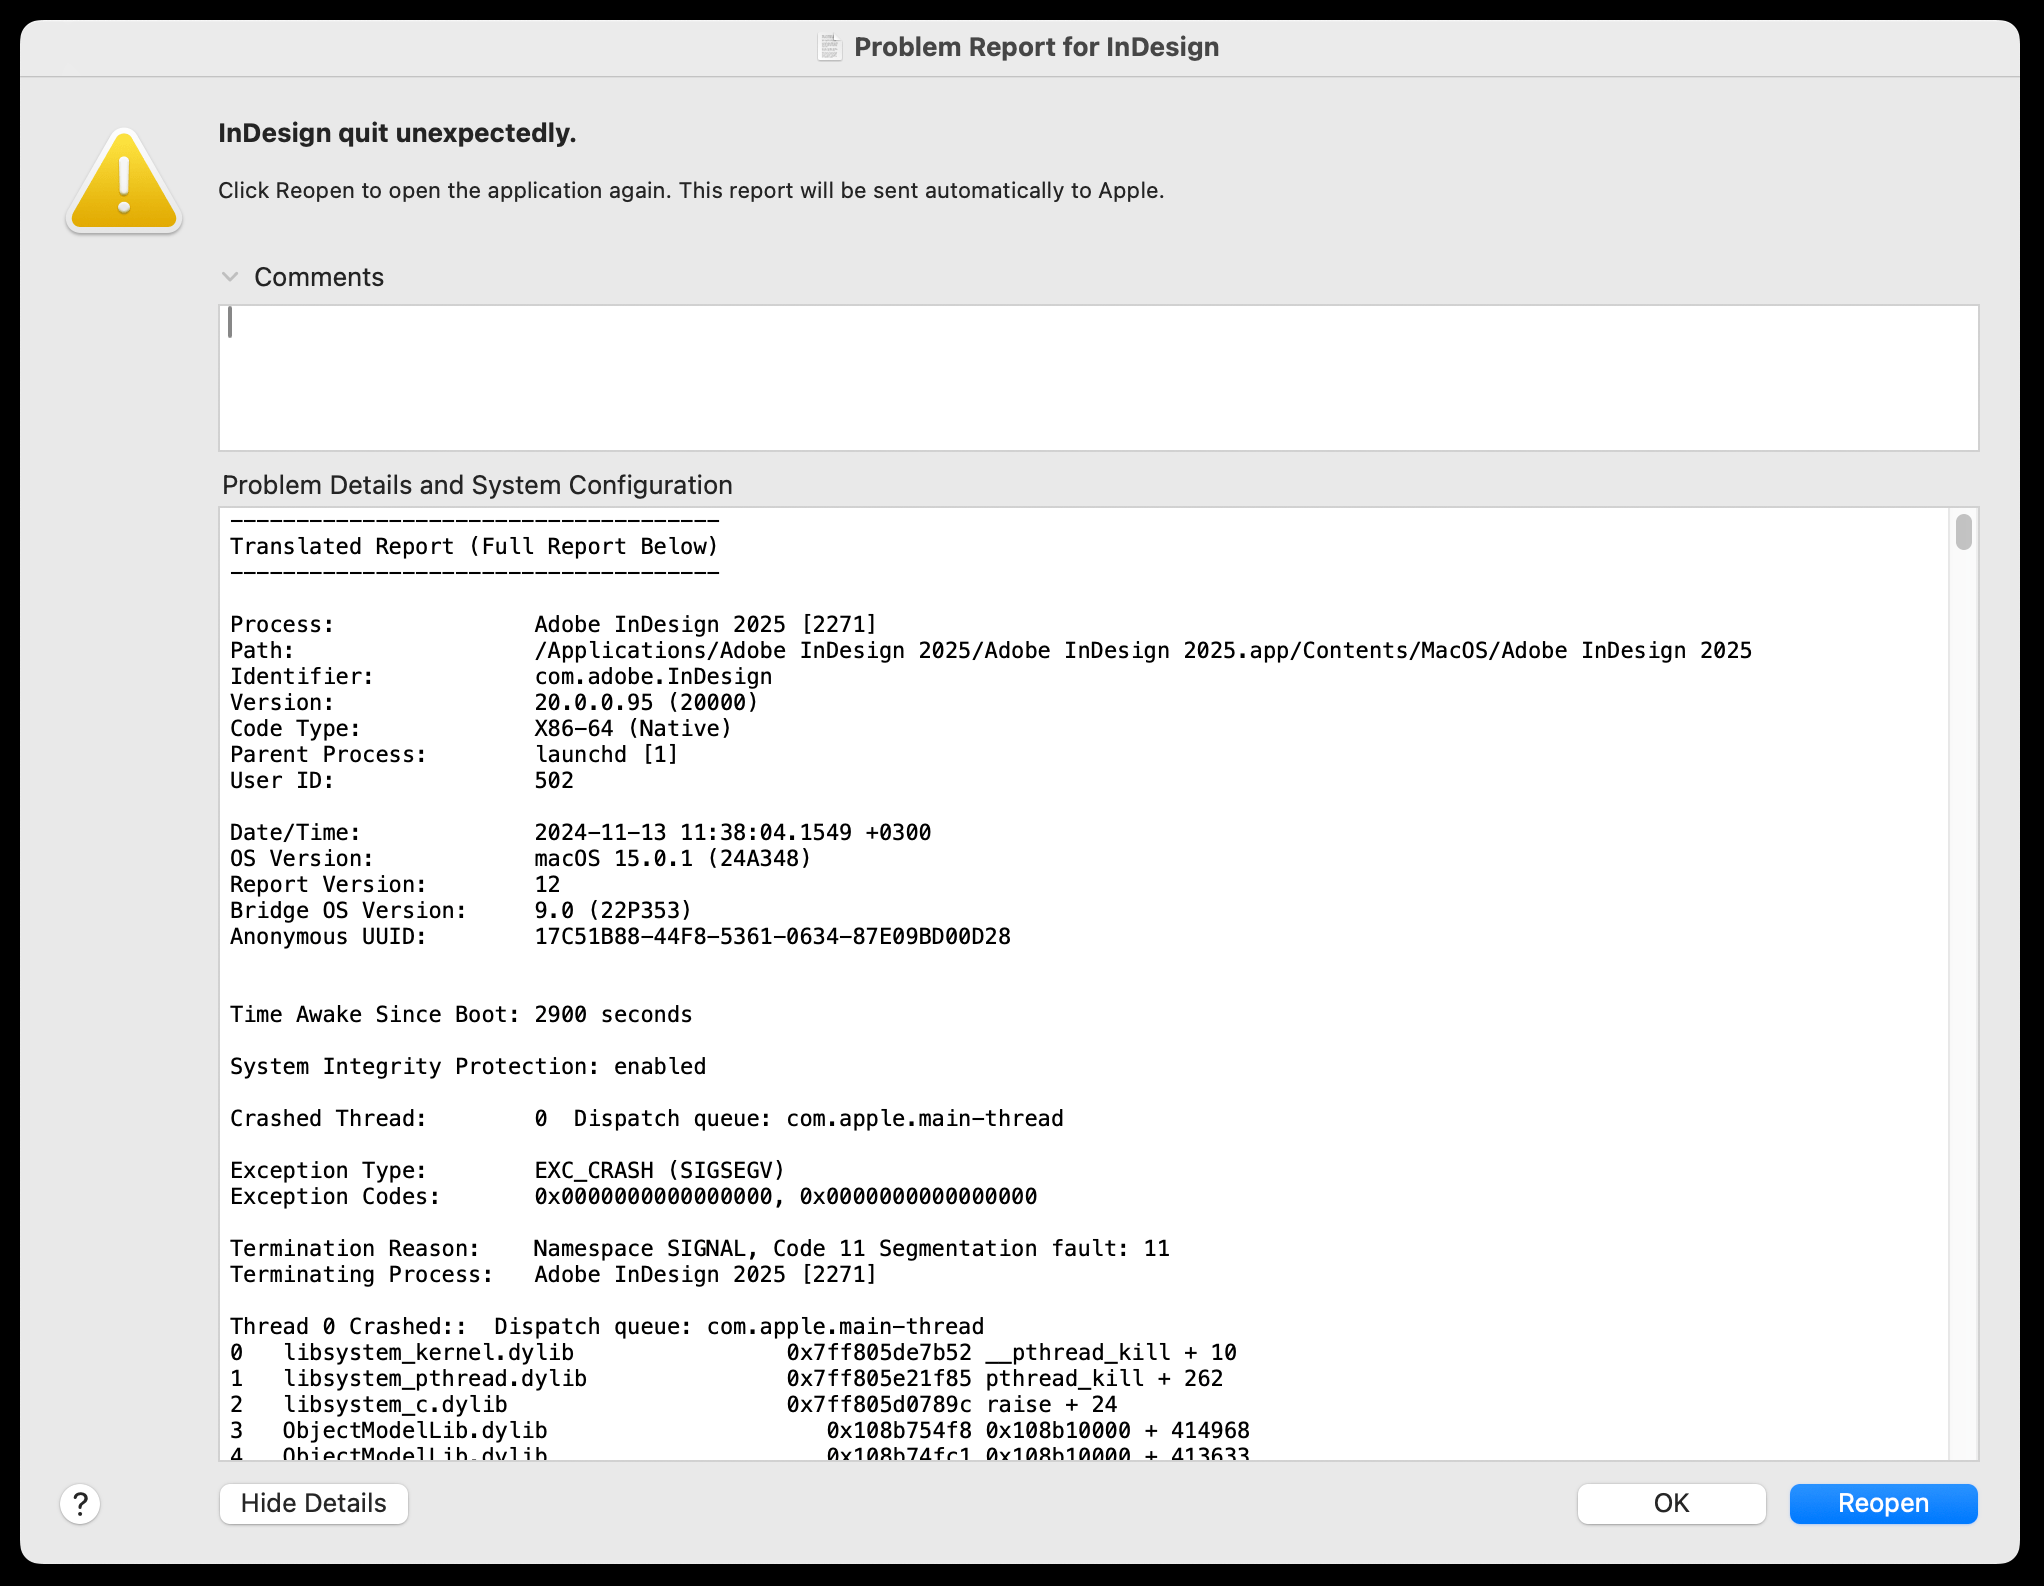
Task: Collapse the Comments section disclosure triangle
Action: point(231,277)
